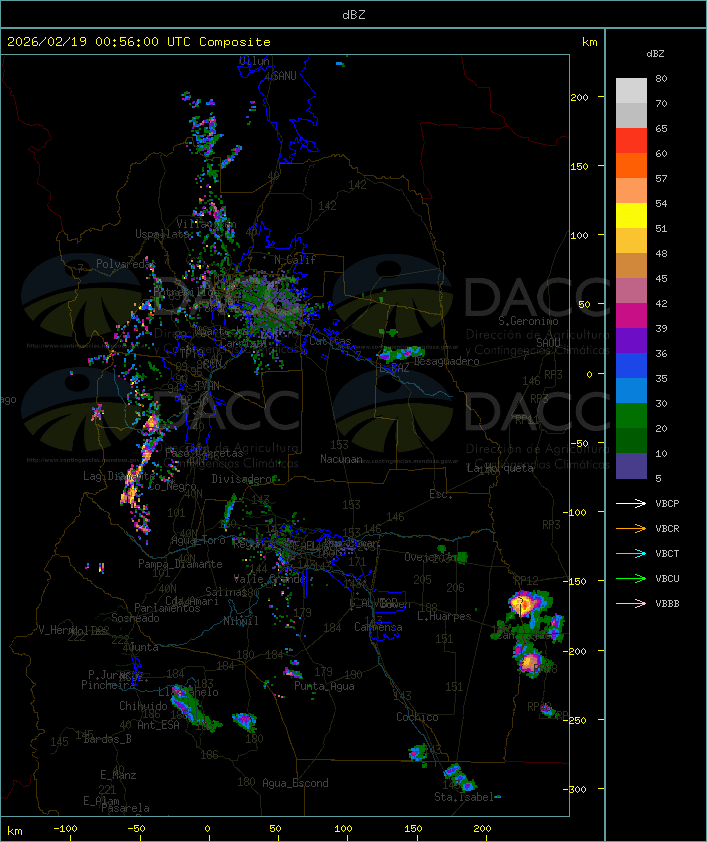The image size is (707, 842).
Task: Pick the magenta swatch in dBZ legend
Action: point(631,316)
